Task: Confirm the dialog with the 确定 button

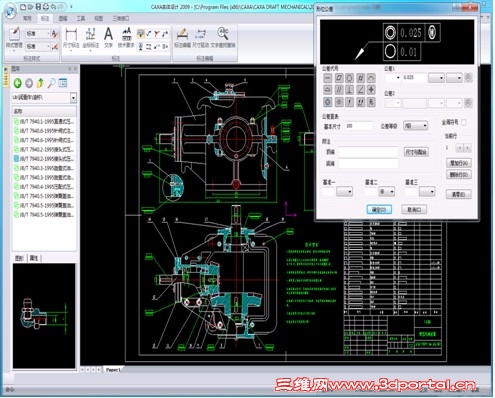Action: (x=379, y=210)
